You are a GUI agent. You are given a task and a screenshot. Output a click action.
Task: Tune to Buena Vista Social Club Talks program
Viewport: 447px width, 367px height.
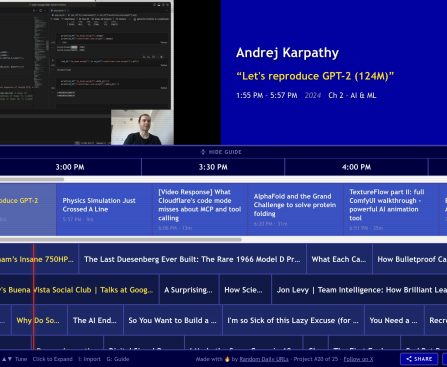pyautogui.click(x=79, y=290)
